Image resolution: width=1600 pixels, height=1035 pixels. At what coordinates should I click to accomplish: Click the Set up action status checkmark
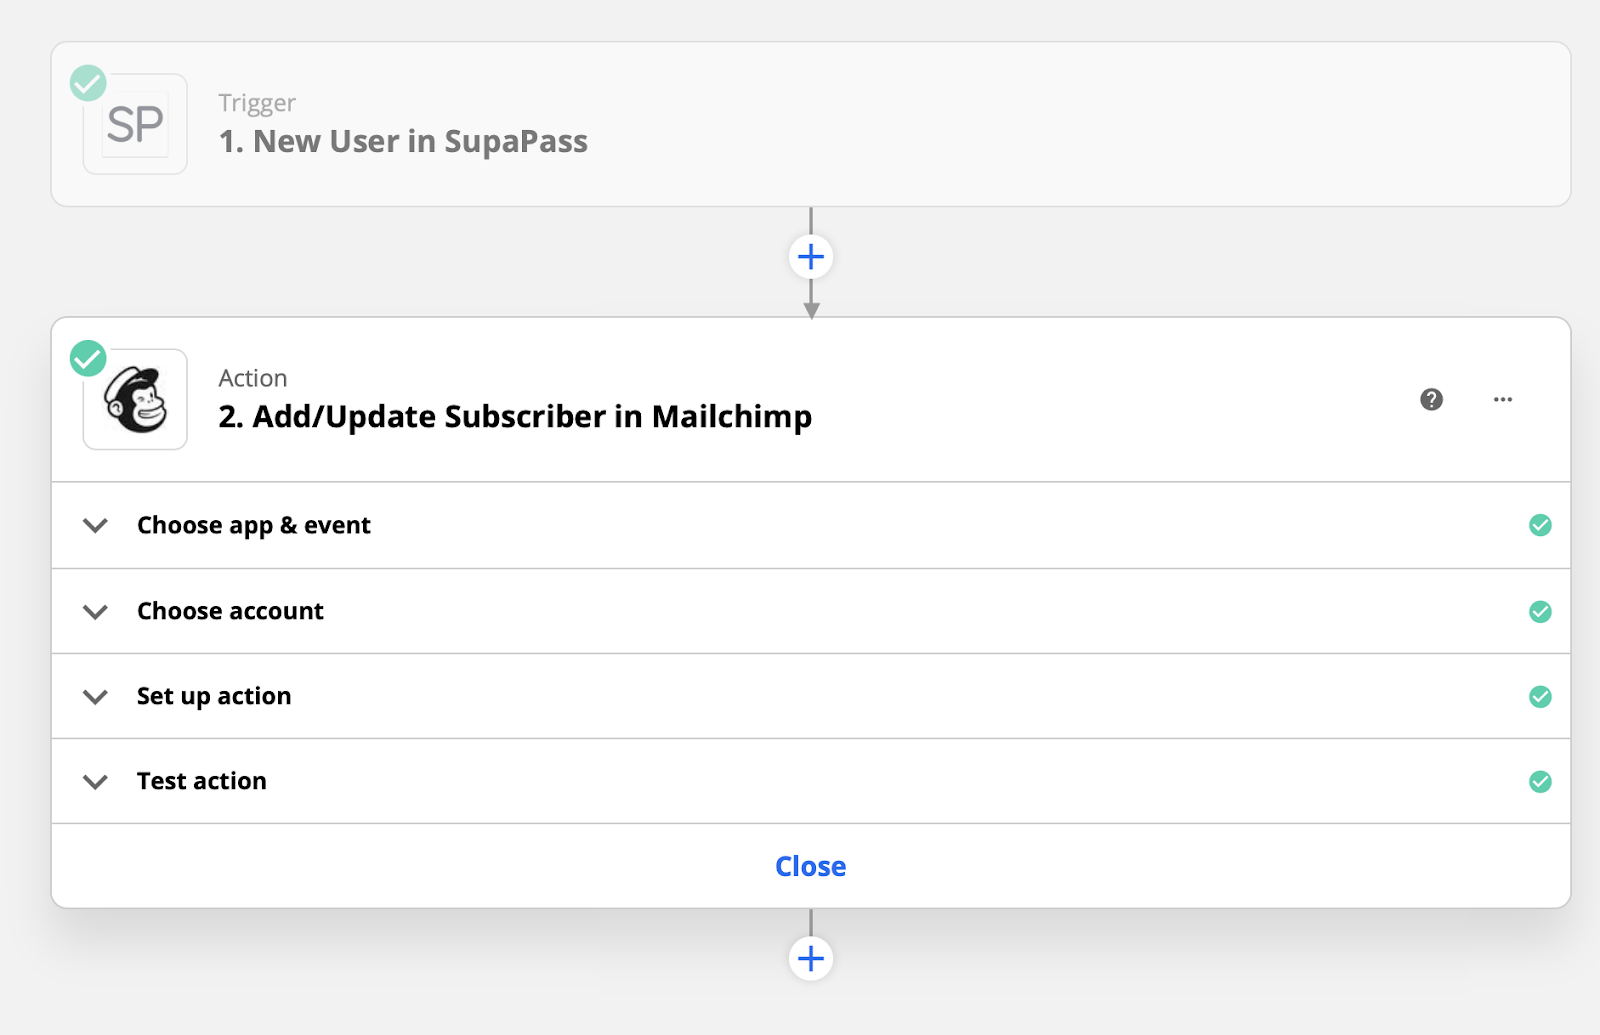1540,696
